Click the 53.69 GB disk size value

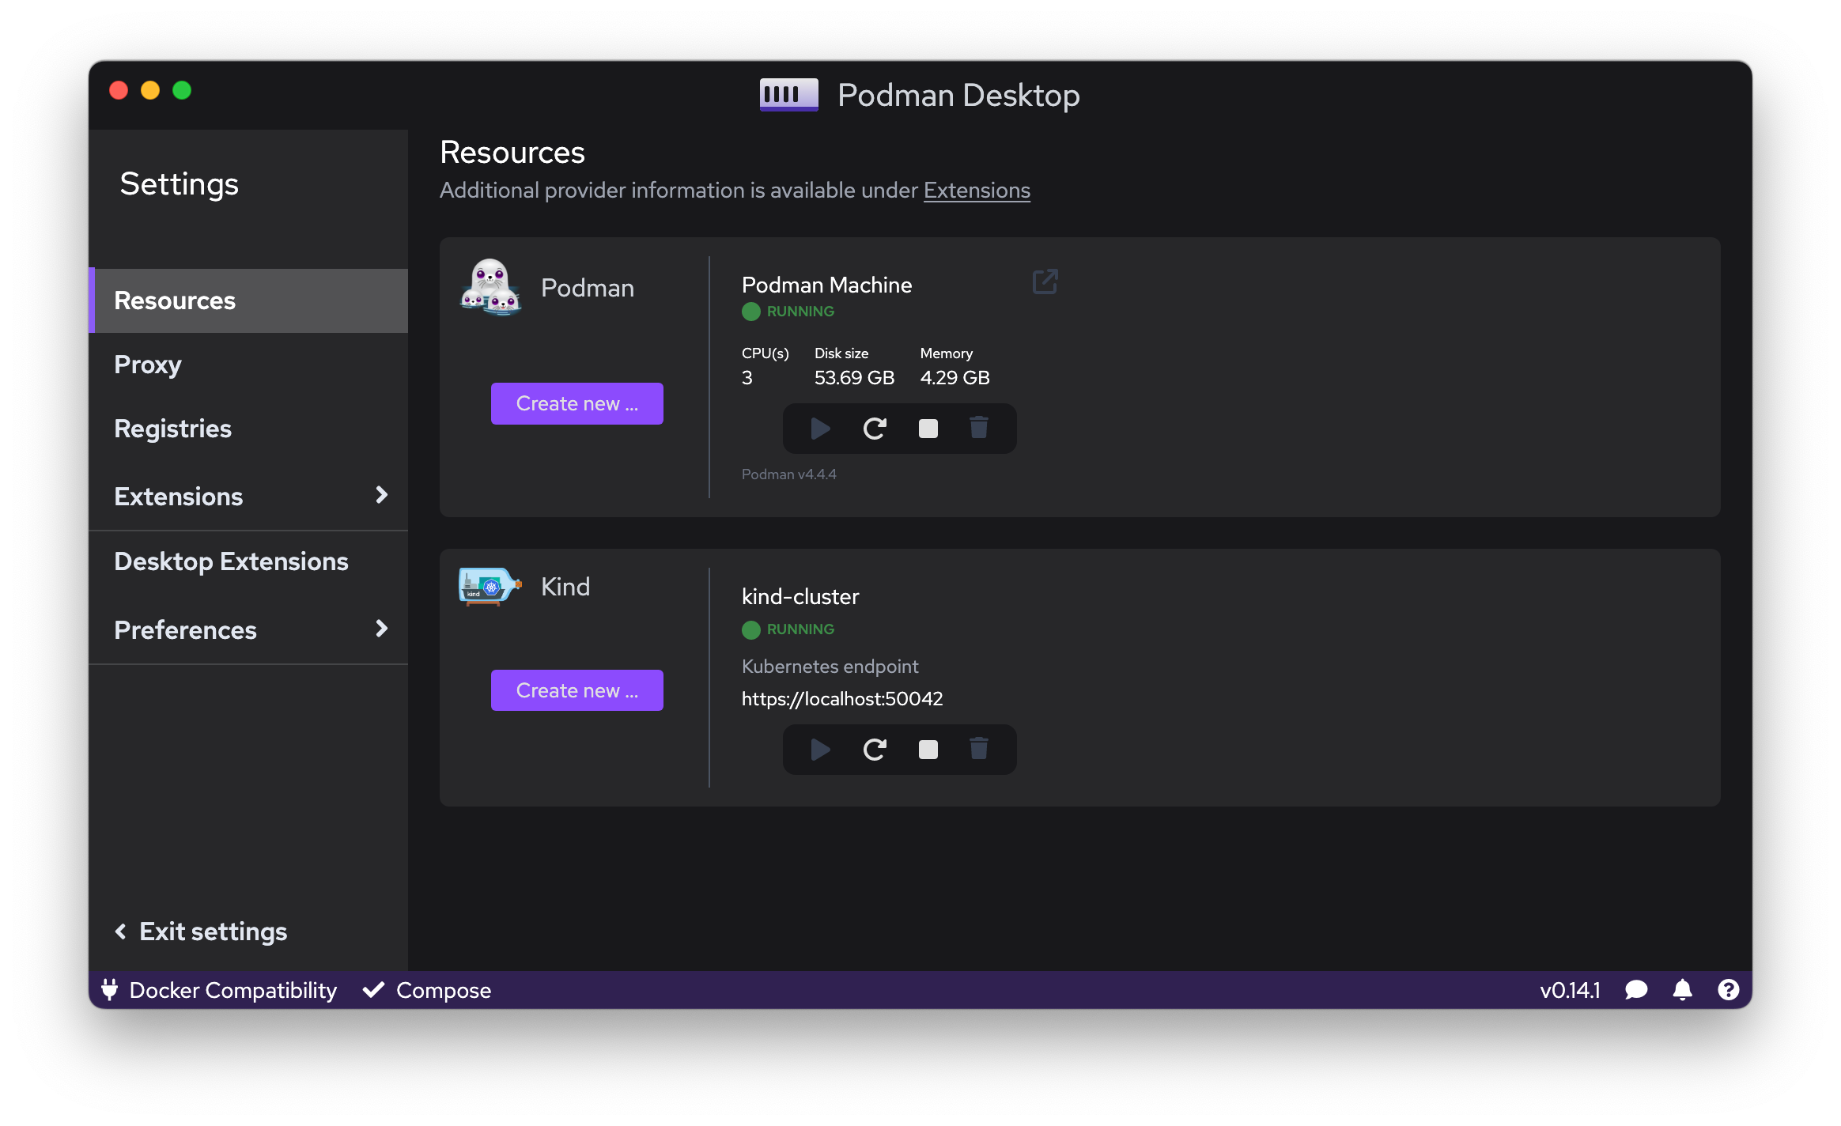pos(854,378)
